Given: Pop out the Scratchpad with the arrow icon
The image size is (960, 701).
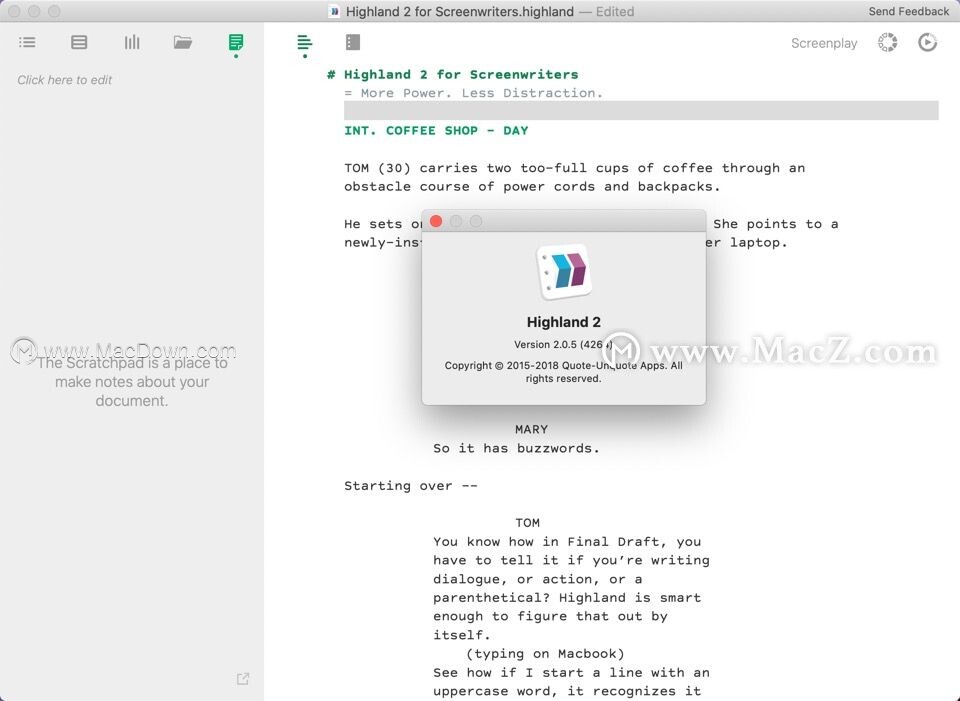Looking at the screenshot, I should tap(243, 678).
